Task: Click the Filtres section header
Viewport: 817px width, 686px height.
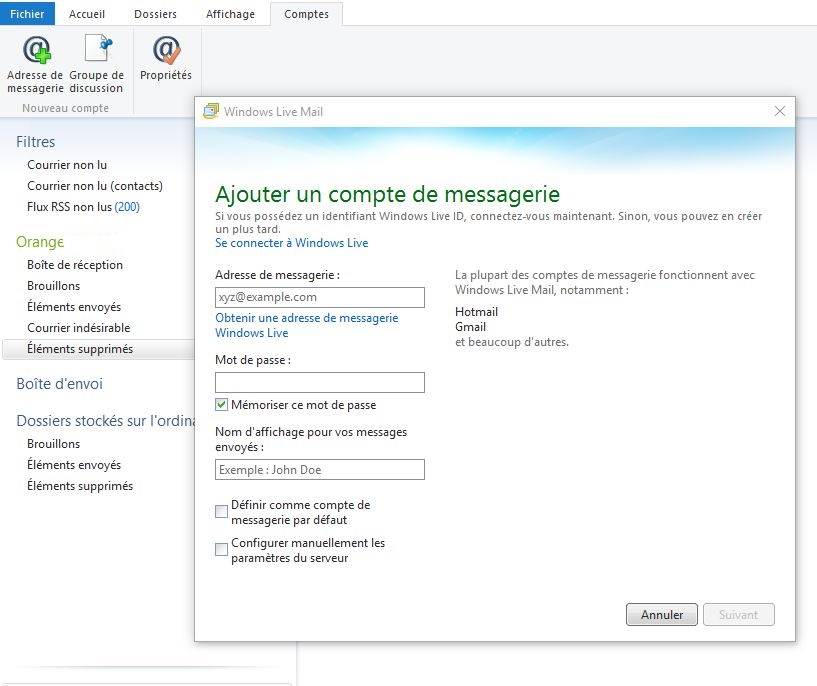Action: (35, 142)
